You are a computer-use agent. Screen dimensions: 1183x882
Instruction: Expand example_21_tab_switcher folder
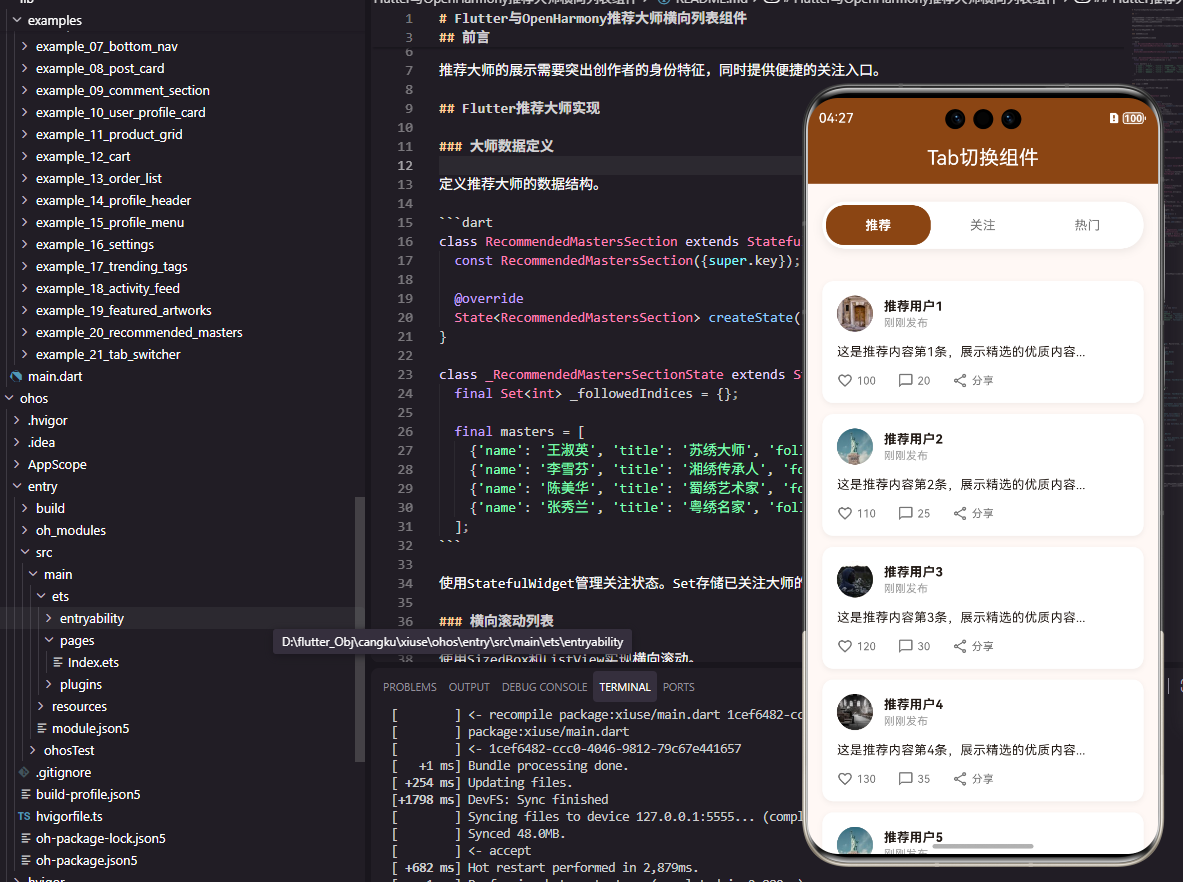[x=25, y=355]
